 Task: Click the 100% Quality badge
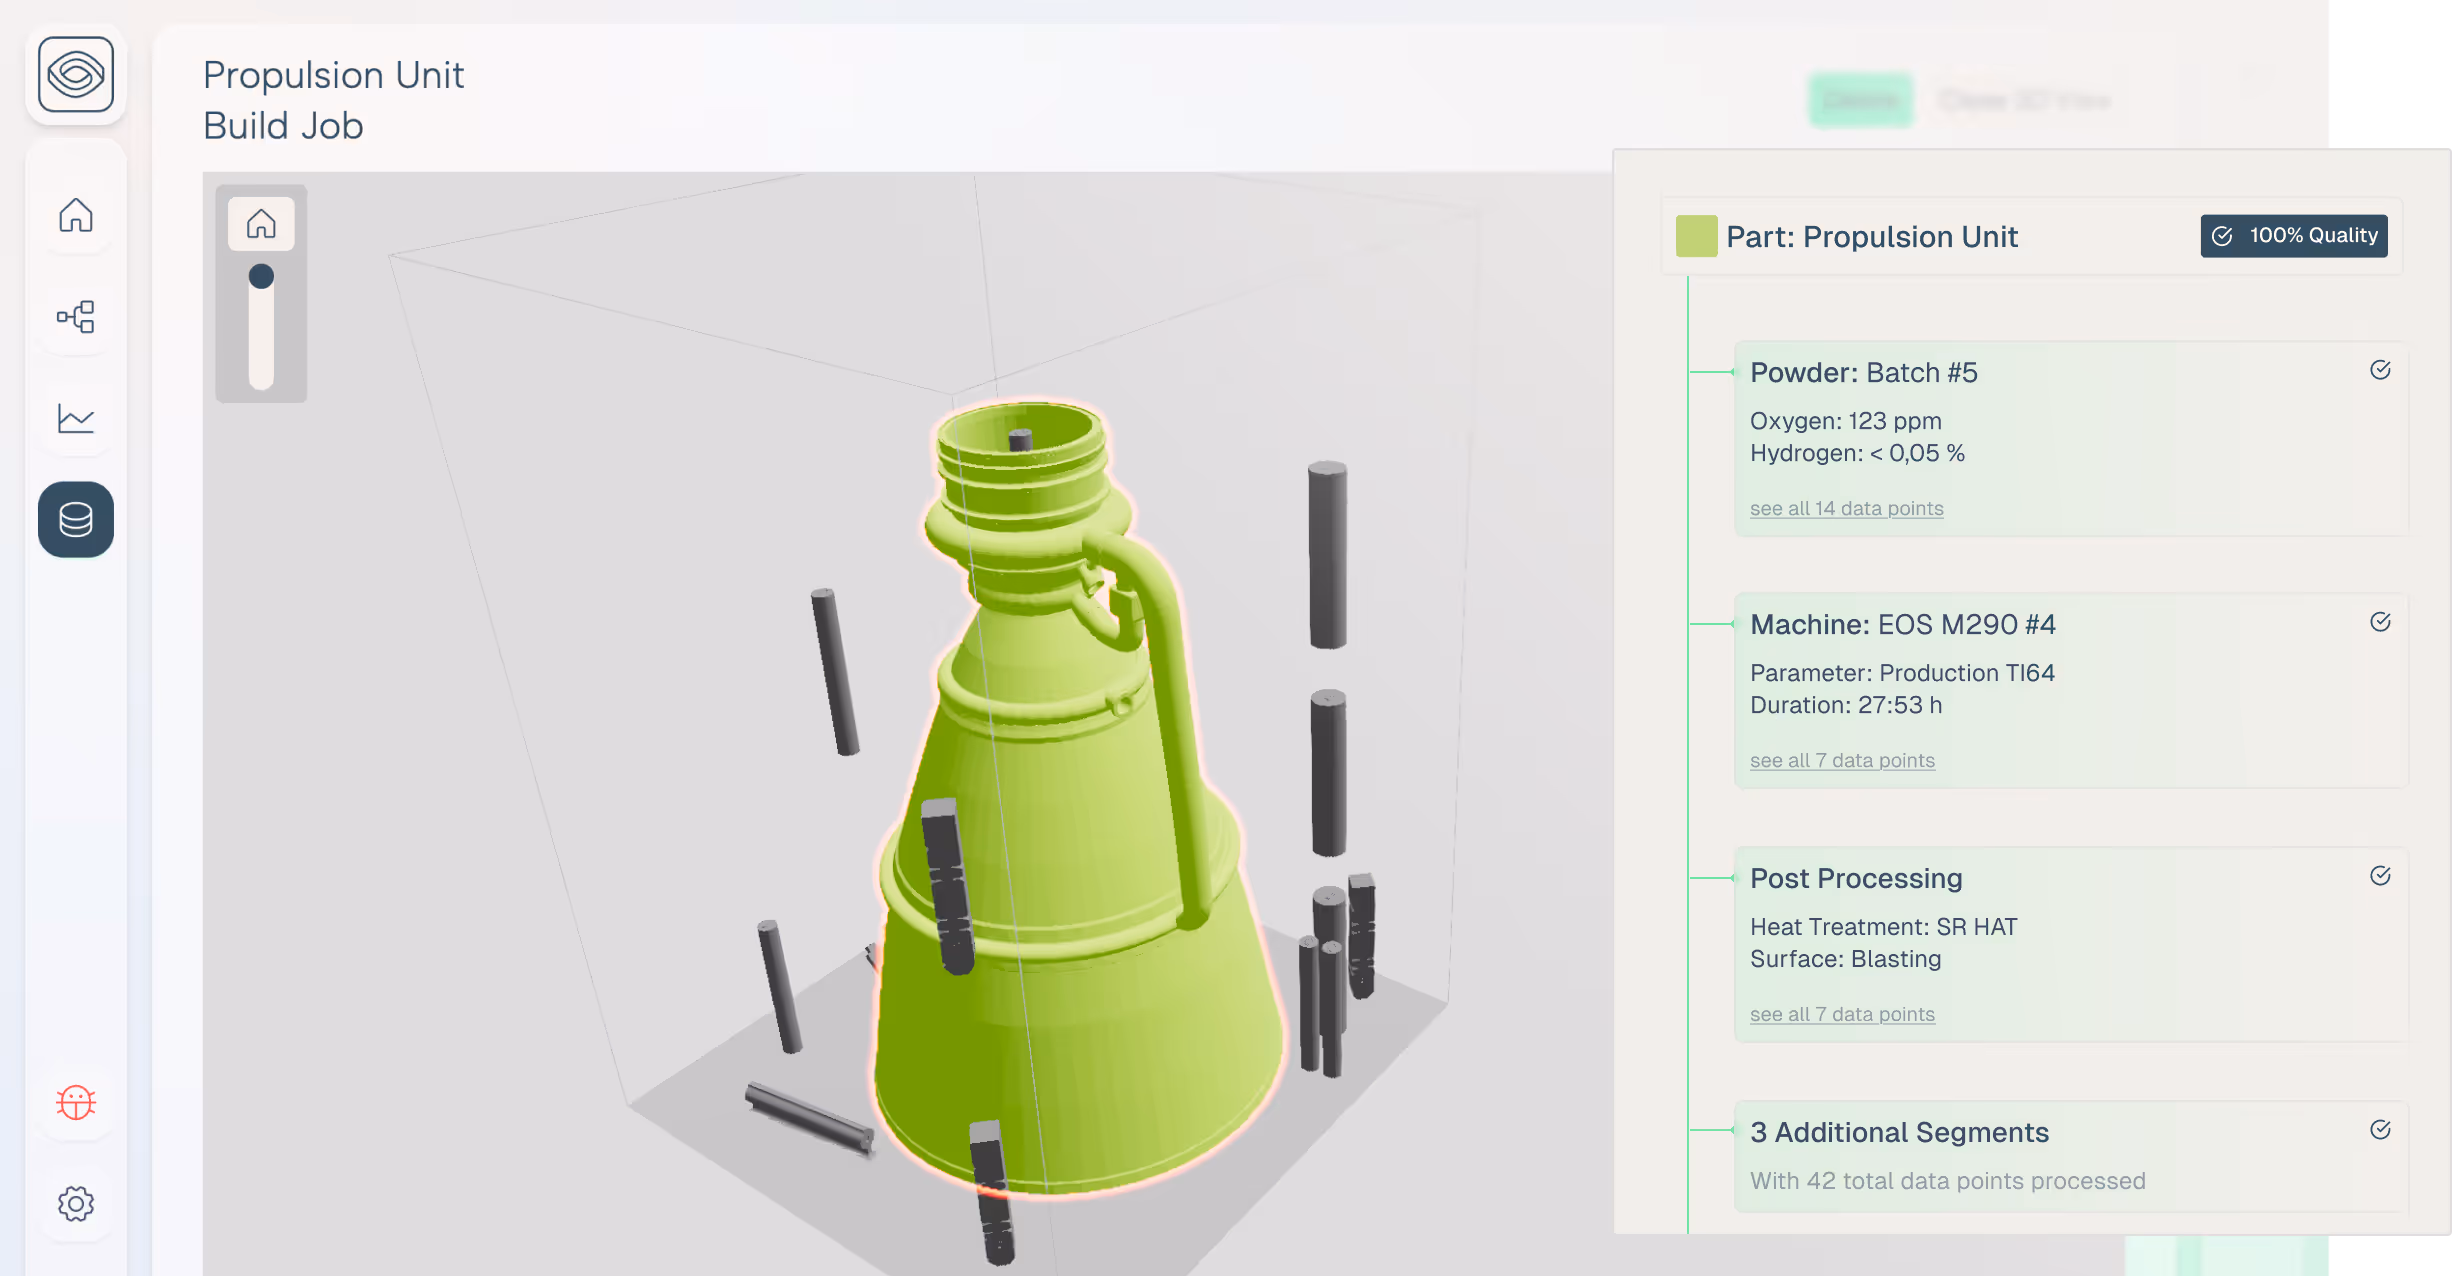[2293, 236]
